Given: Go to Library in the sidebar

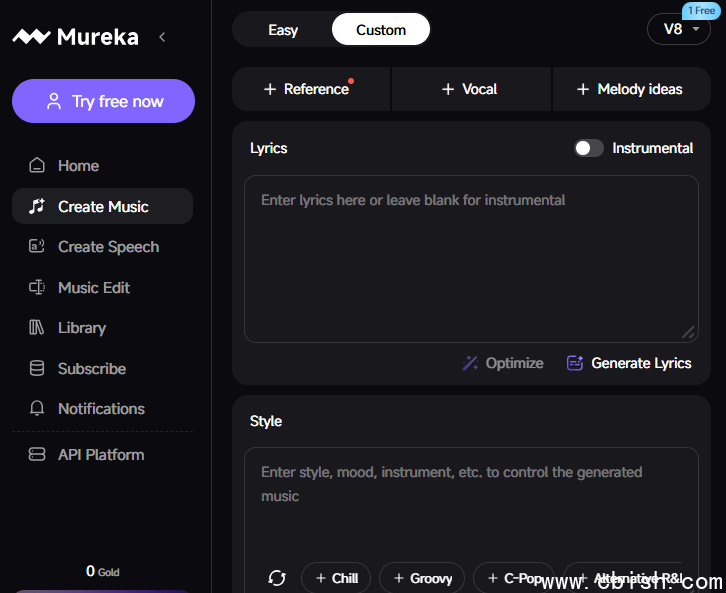Looking at the screenshot, I should point(81,328).
